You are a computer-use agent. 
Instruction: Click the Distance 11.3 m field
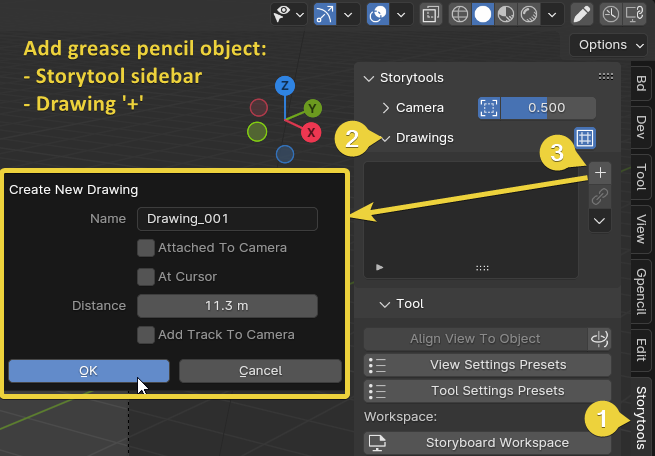pyautogui.click(x=227, y=306)
